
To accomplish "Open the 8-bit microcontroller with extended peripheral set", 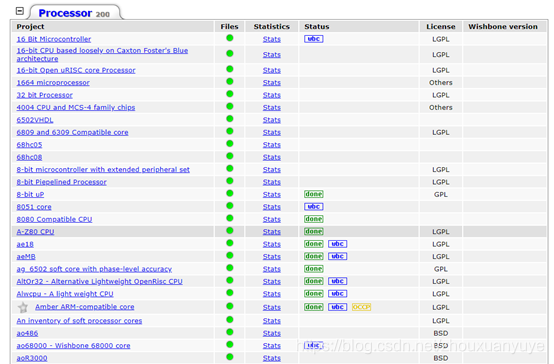I will click(x=103, y=170).
